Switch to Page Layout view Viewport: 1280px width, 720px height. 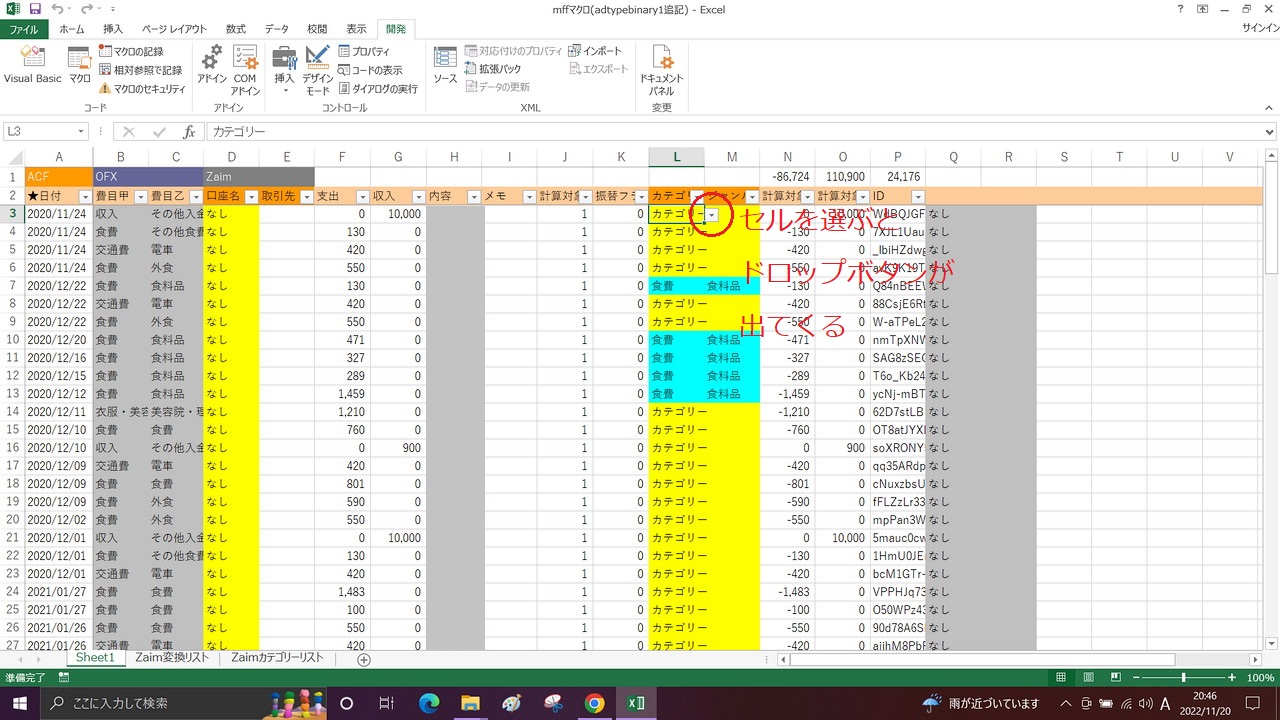[1089, 678]
